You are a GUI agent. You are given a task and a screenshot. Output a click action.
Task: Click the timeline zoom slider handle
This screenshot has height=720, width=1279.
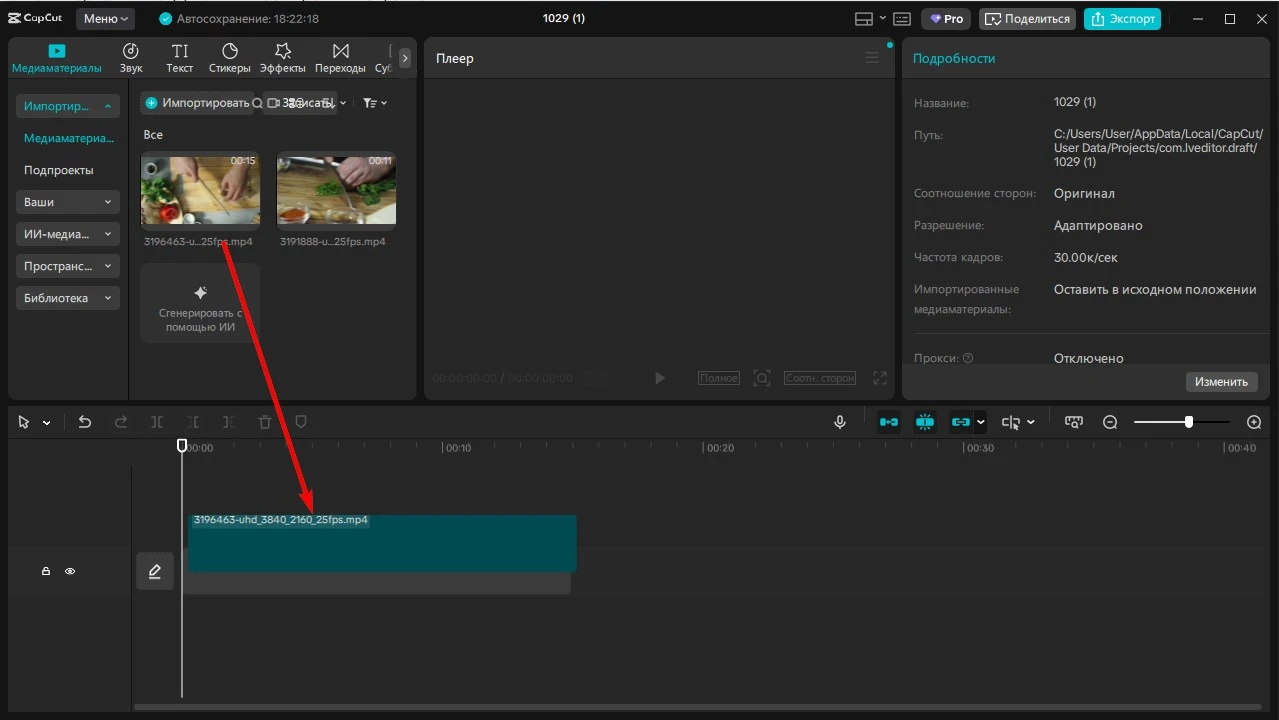[x=1188, y=422]
